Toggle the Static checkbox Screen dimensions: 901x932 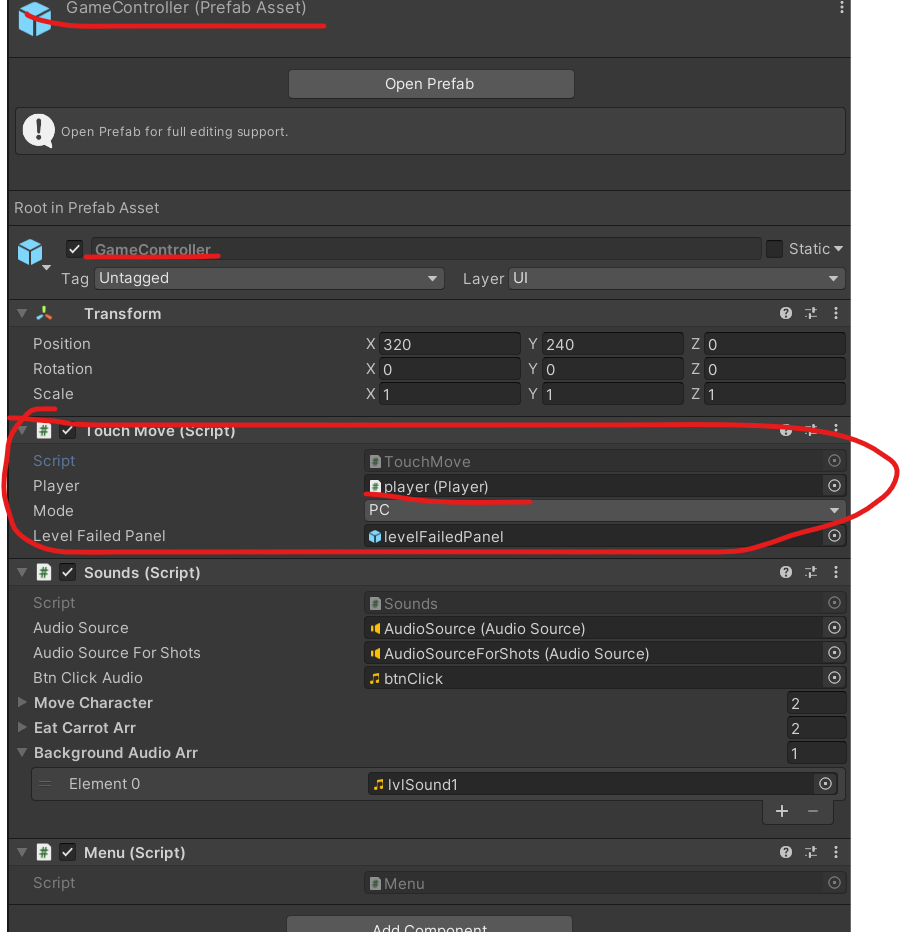(774, 248)
